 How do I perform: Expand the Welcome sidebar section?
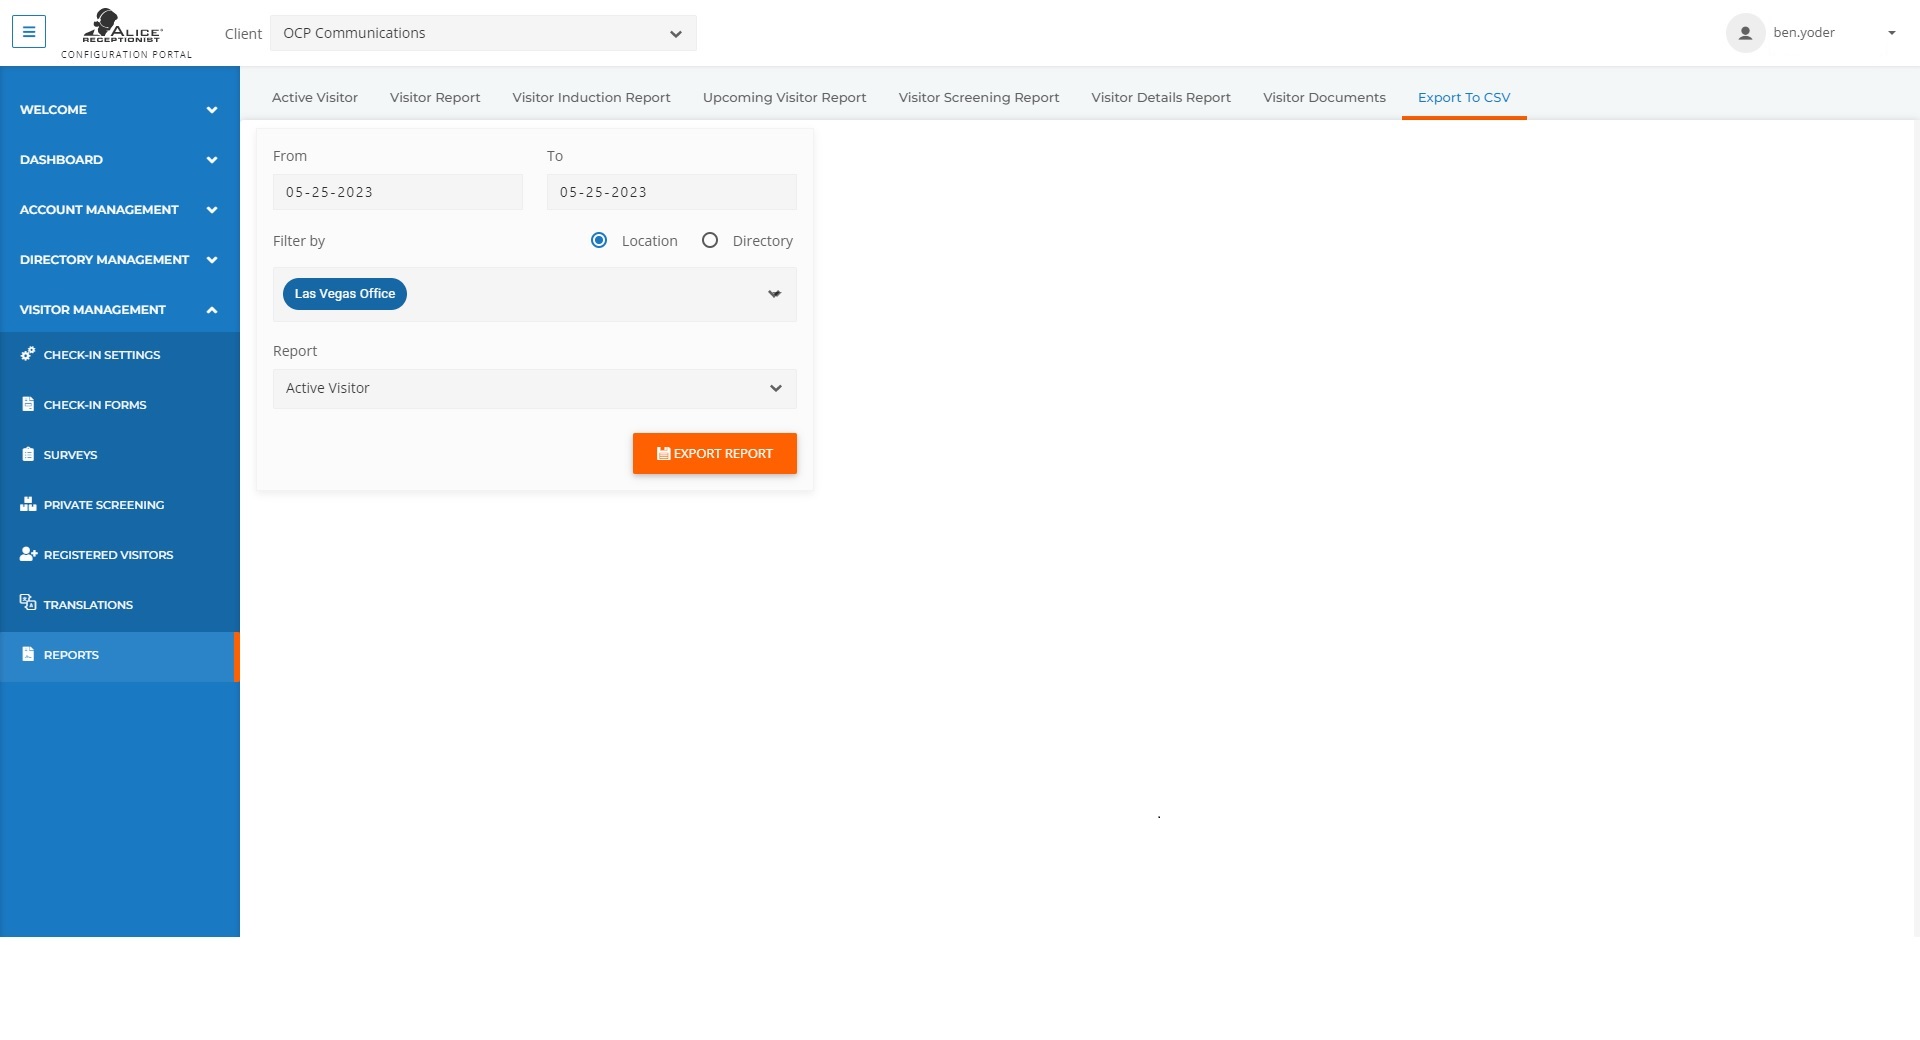pos(120,110)
